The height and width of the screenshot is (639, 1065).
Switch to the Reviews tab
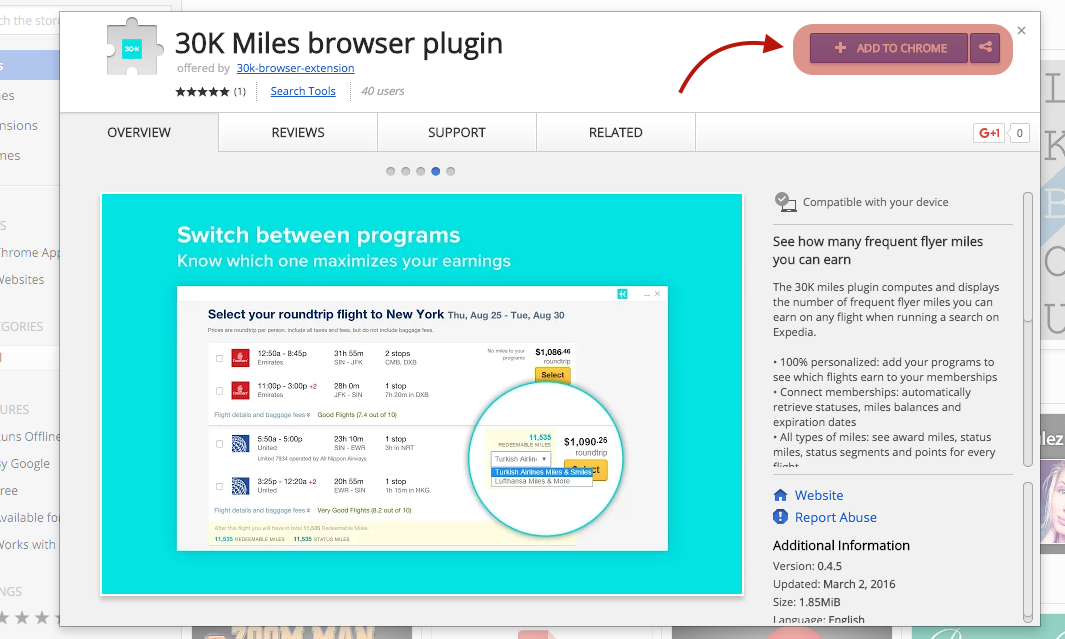[x=298, y=132]
